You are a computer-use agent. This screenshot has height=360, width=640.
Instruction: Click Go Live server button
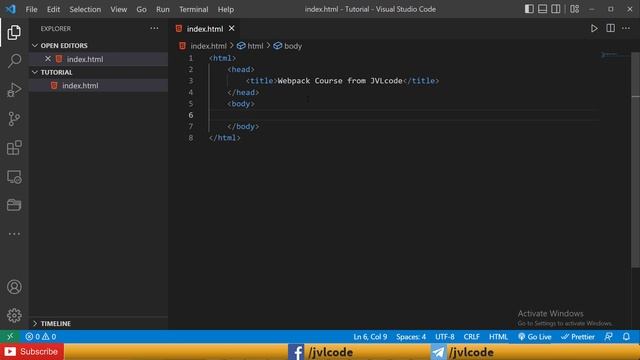(535, 337)
